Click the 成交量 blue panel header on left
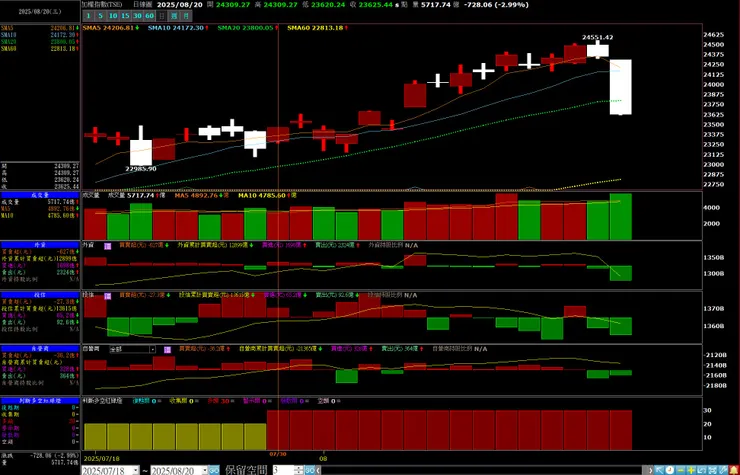 40,195
